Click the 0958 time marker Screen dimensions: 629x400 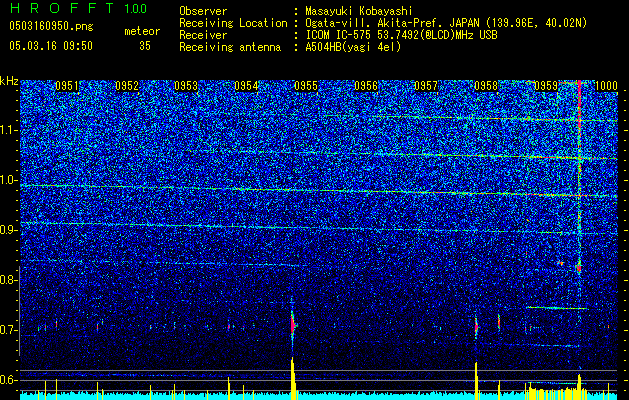point(486,86)
